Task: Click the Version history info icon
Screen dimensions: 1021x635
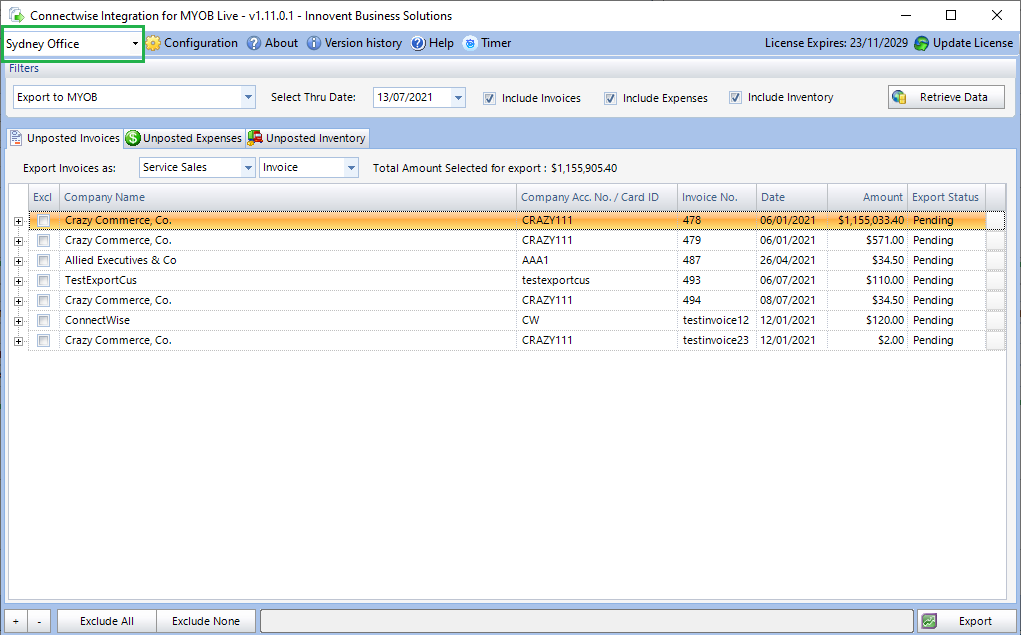Action: (x=314, y=44)
